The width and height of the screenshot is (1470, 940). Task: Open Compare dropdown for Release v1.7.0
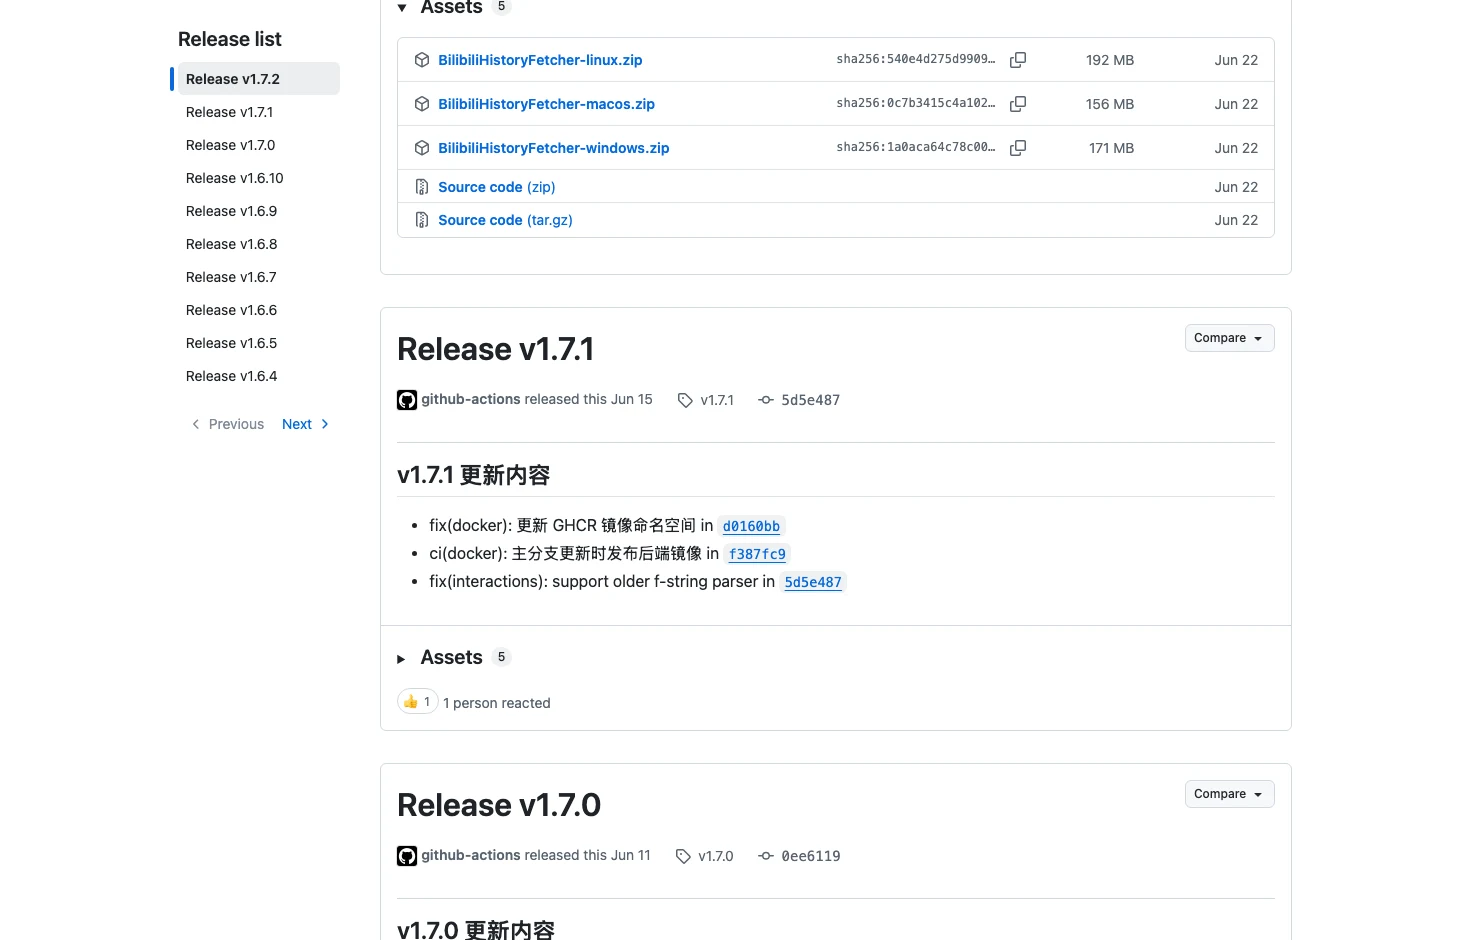[x=1229, y=794]
